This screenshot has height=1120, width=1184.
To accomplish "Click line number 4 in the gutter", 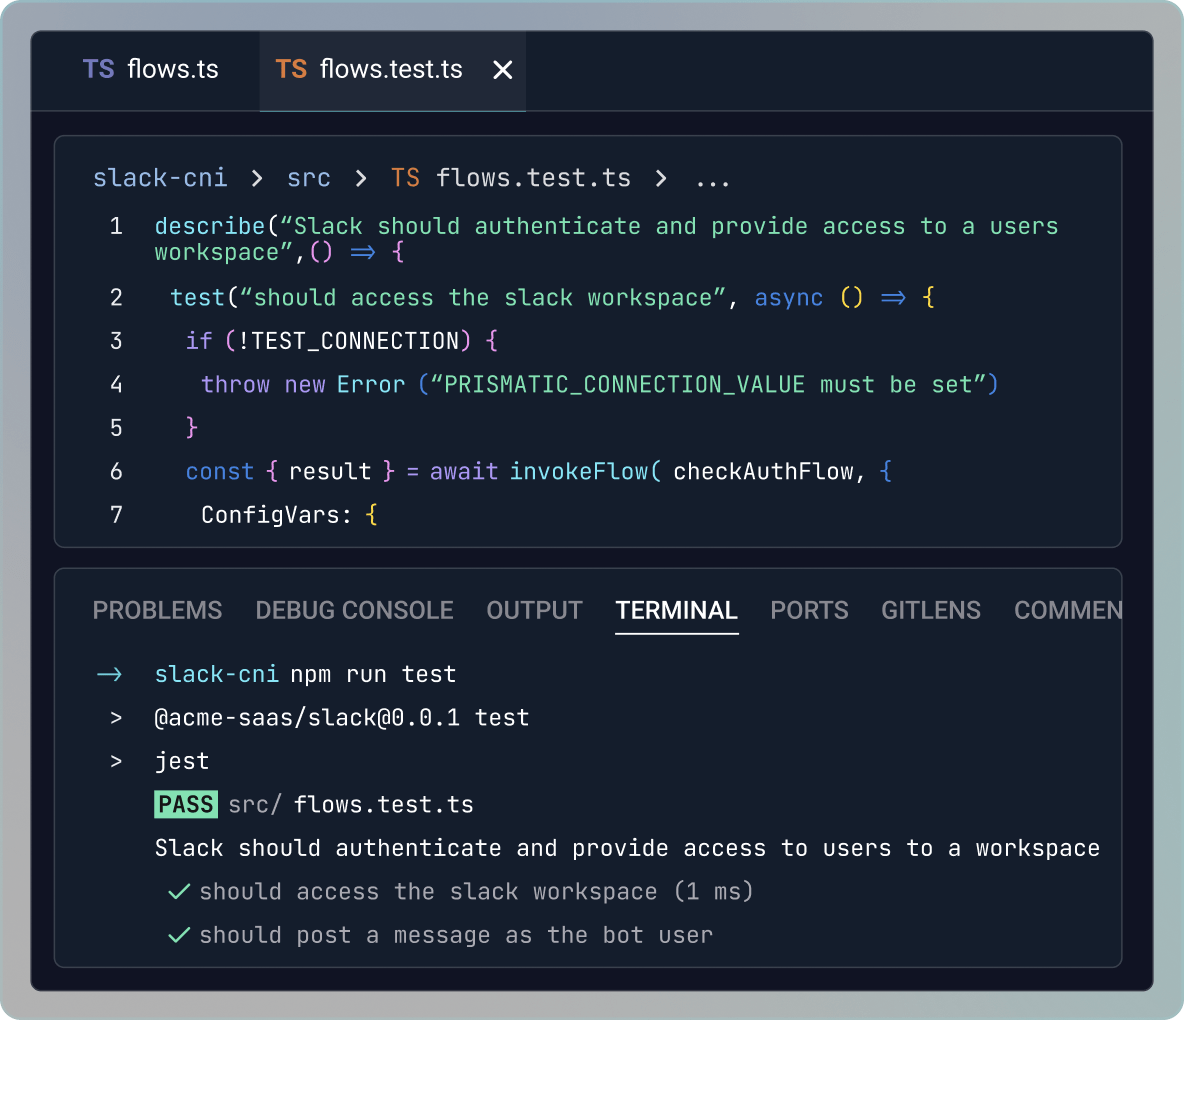I will pyautogui.click(x=116, y=385).
